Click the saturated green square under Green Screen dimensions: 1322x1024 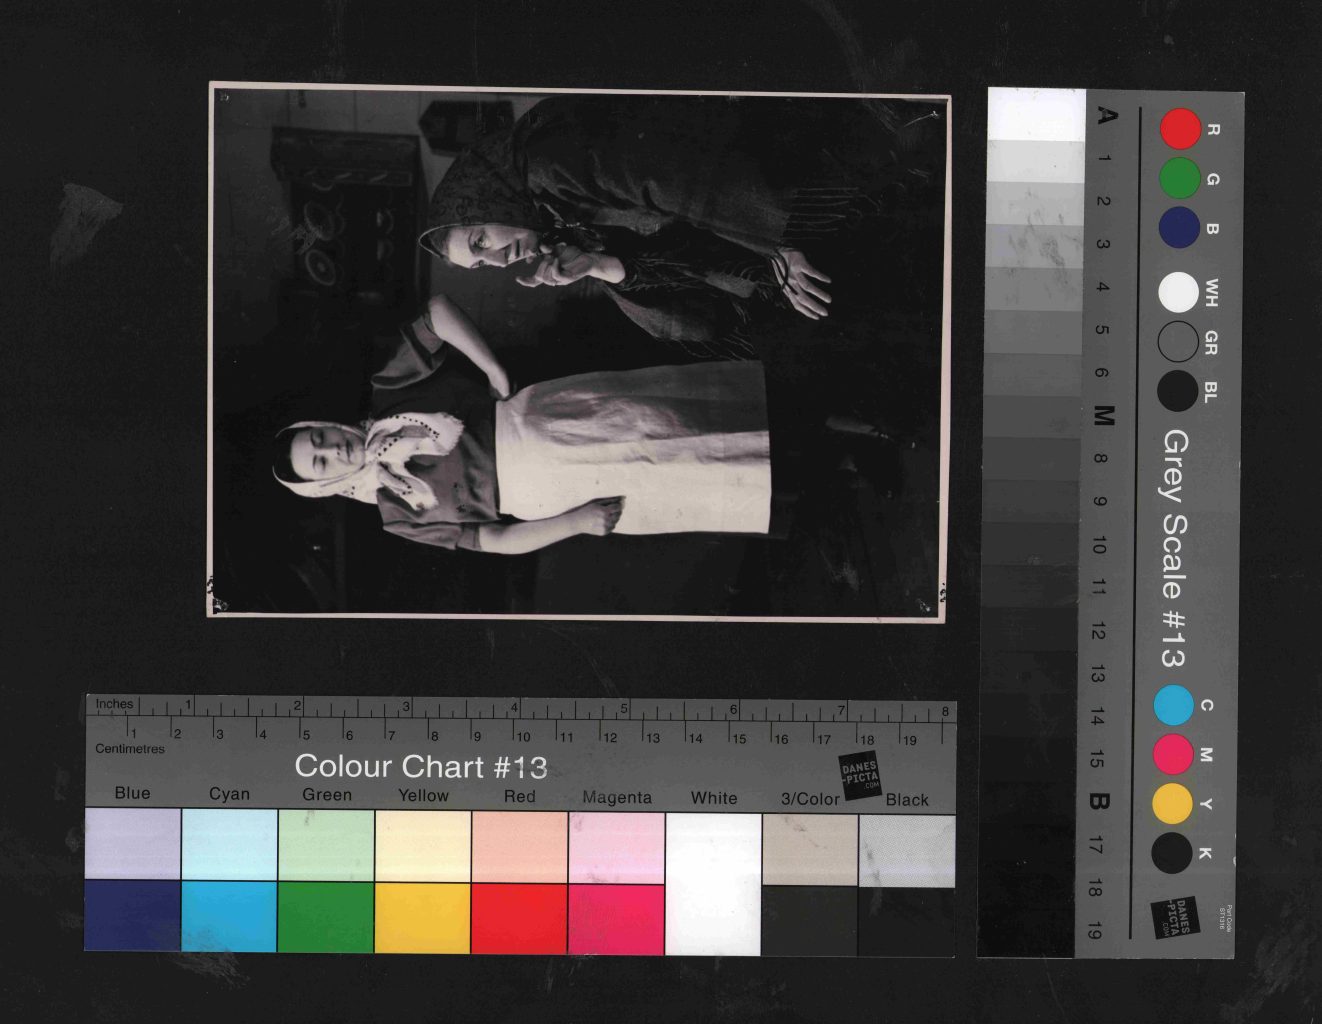[326, 917]
